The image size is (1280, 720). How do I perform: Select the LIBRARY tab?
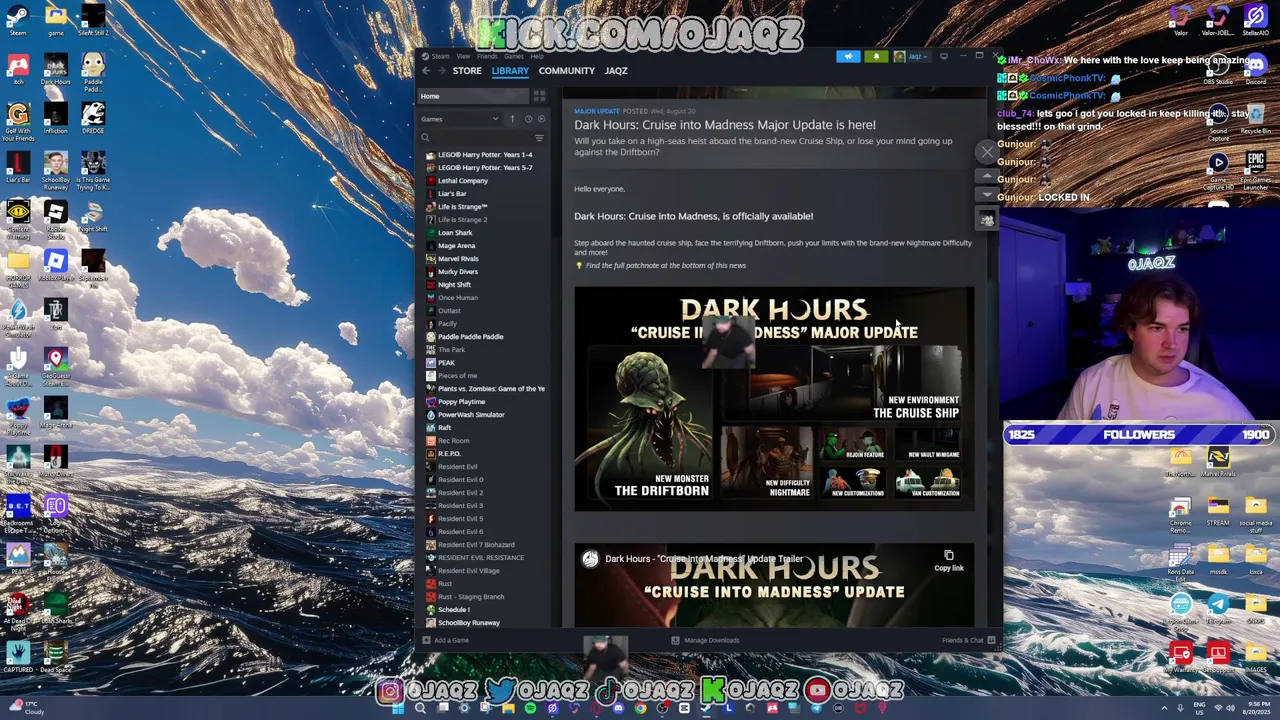pos(510,71)
